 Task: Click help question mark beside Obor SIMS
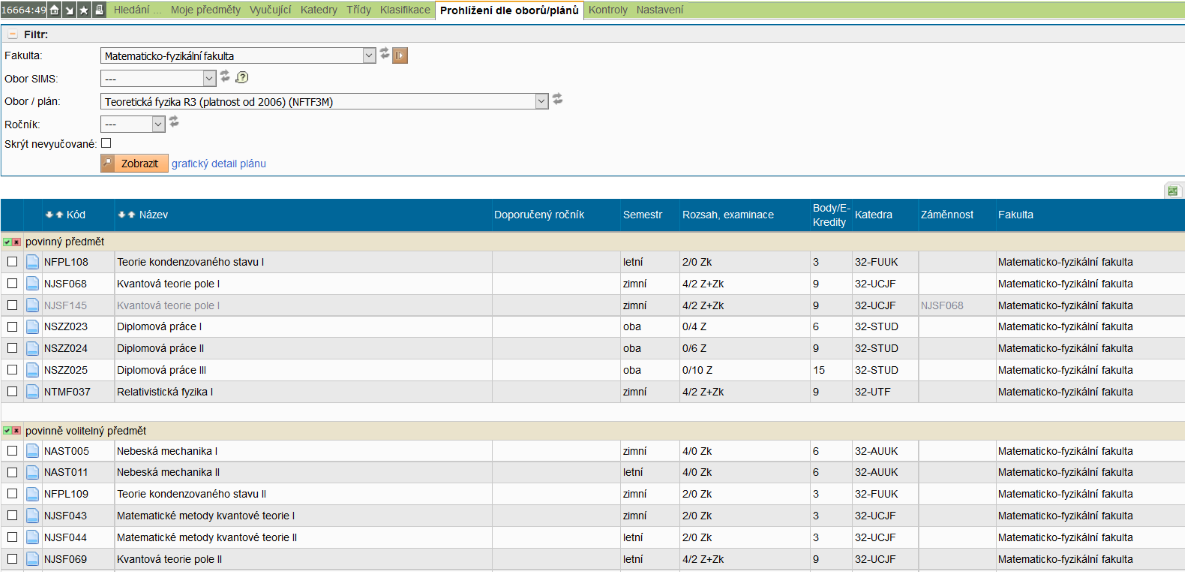coord(241,77)
